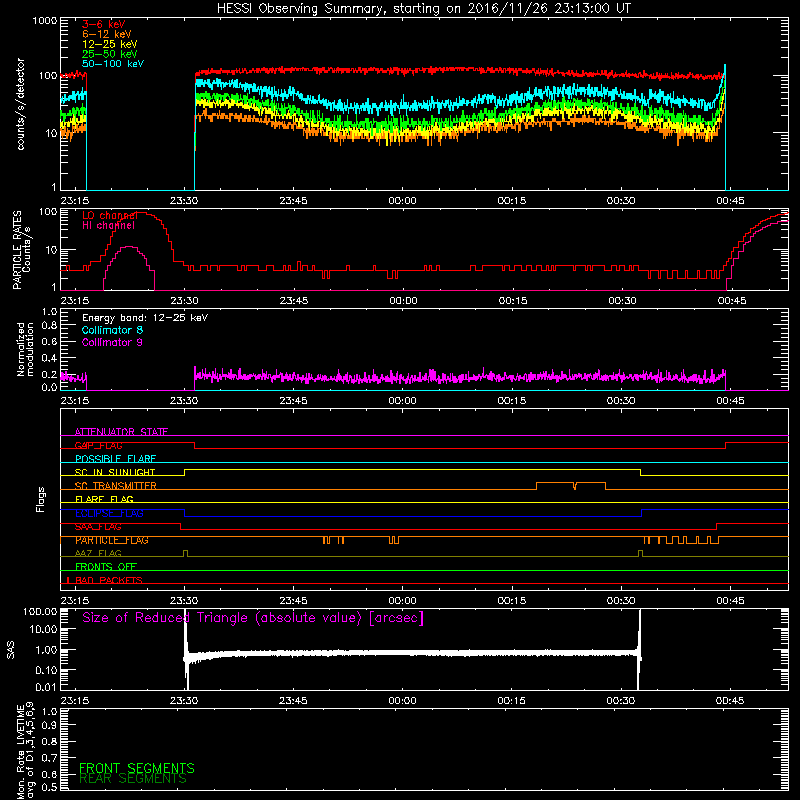
Task: Click the 'SC_TRANSMITTER' flag label
Action: [116, 486]
